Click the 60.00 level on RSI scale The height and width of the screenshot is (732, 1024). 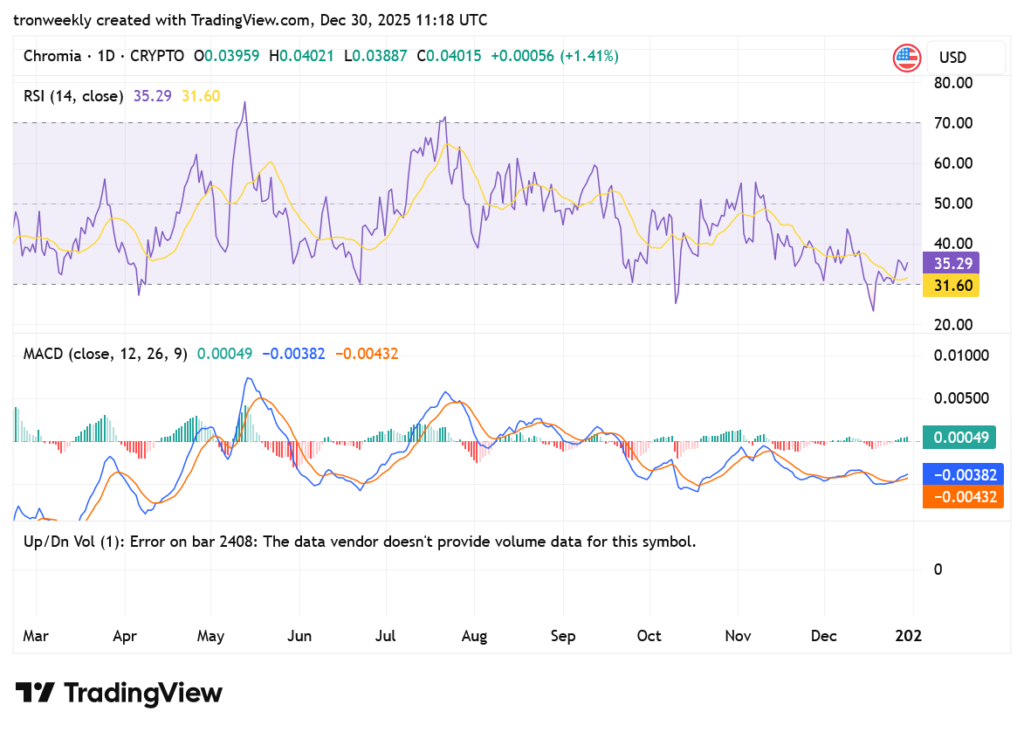pos(953,163)
